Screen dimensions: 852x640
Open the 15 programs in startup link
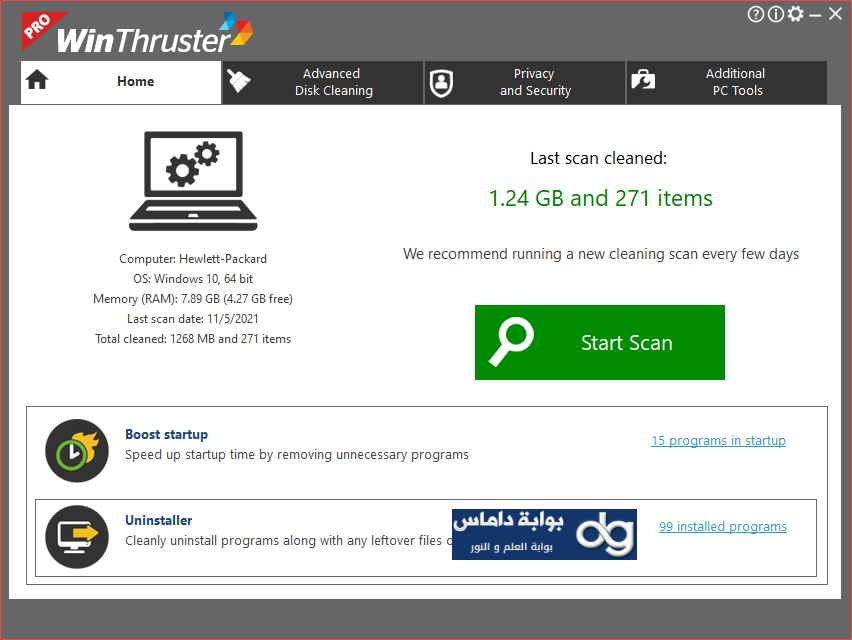click(x=718, y=441)
